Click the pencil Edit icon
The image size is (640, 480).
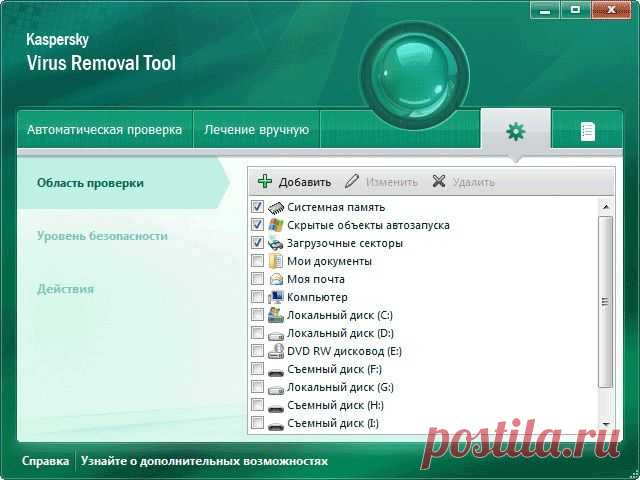coord(351,181)
